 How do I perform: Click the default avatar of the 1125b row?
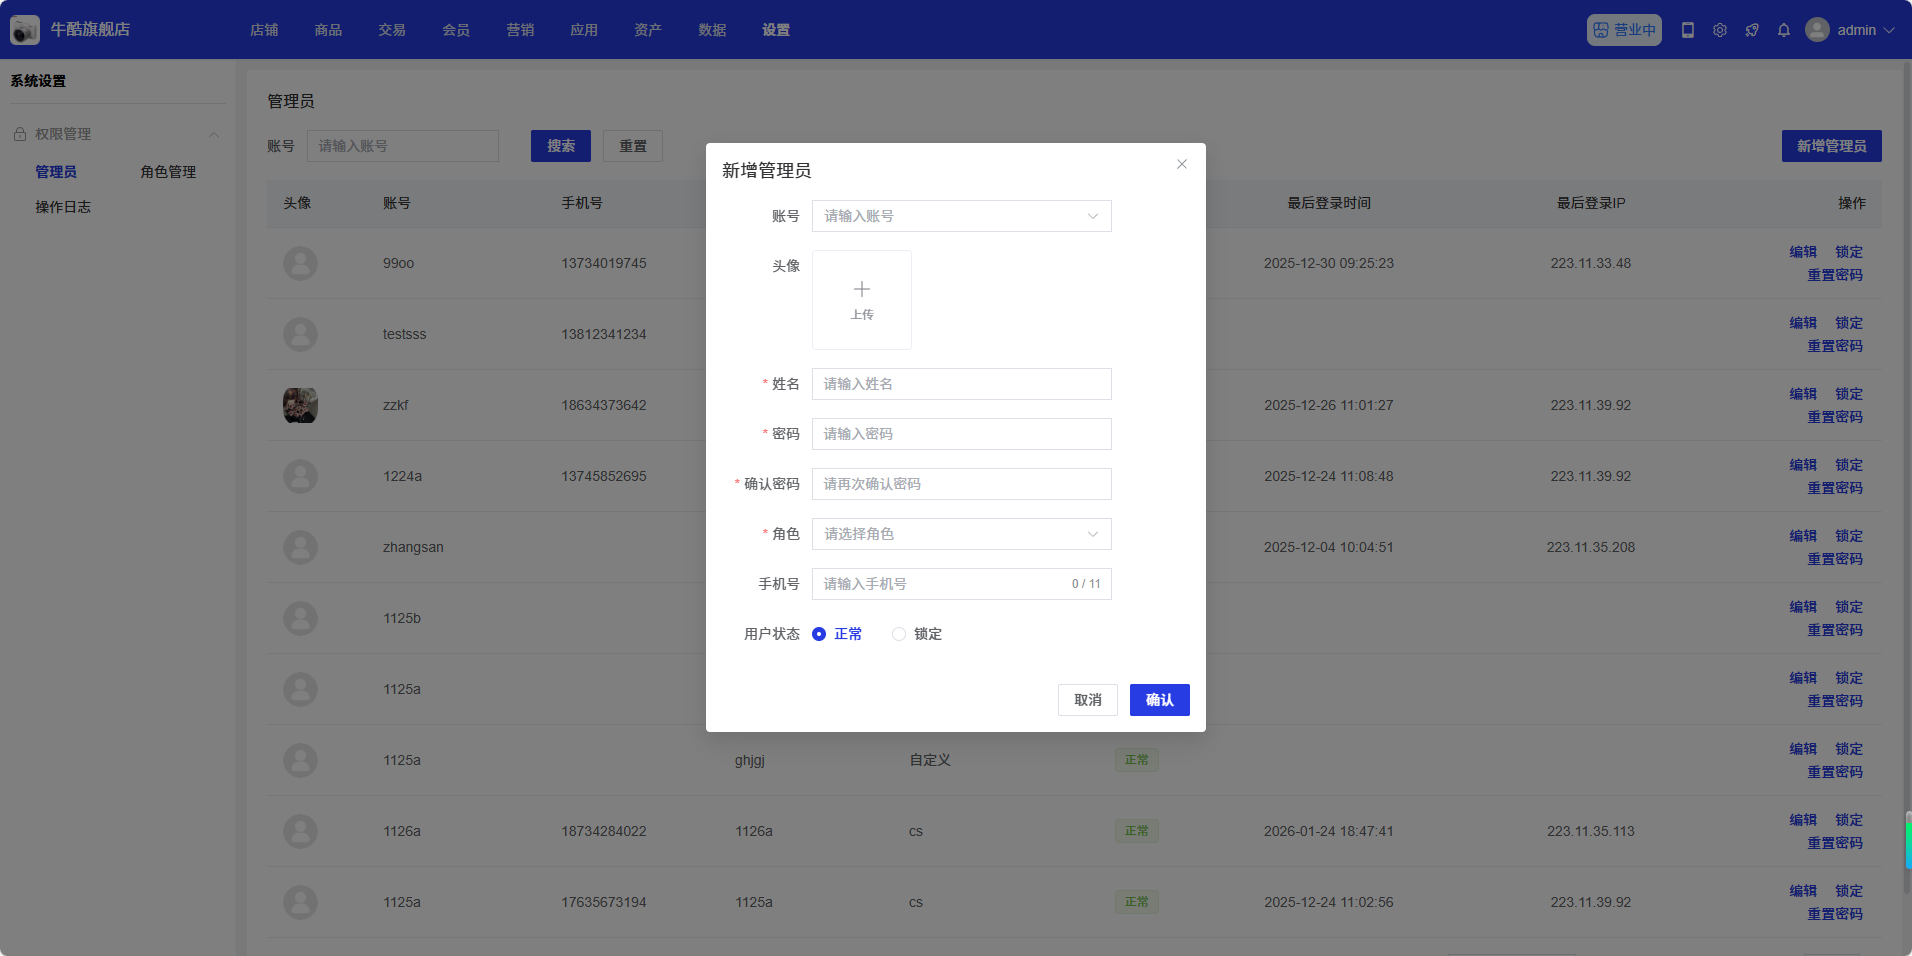(x=300, y=618)
